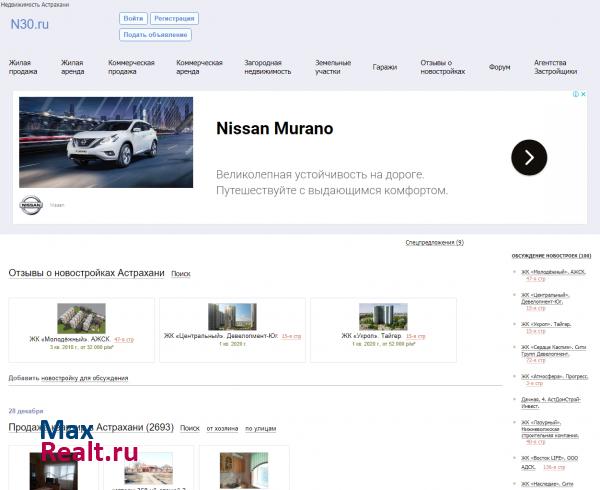This screenshot has width=600, height=490.
Task: Open sidebar link ЖК «Молодежный». АЖСК
Action: [553, 272]
